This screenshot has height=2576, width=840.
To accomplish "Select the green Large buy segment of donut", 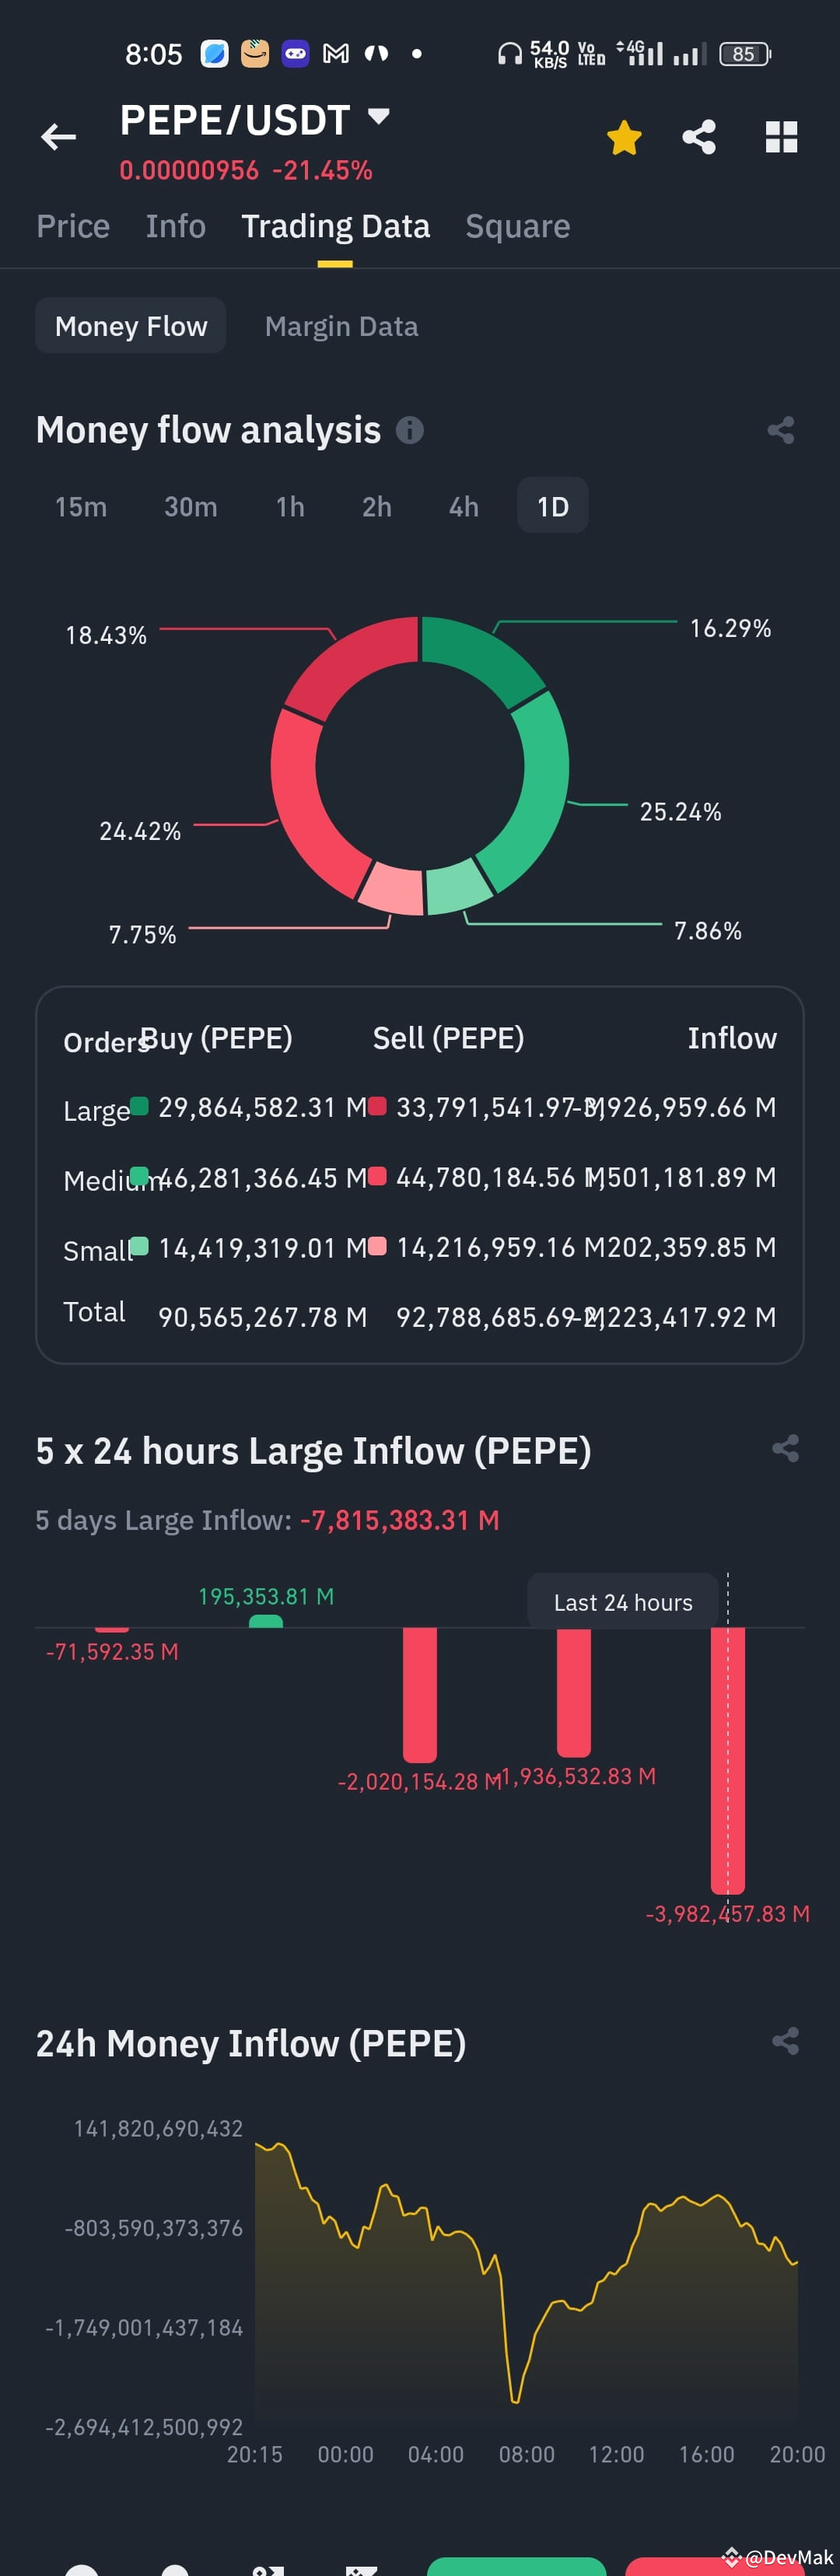I will pos(470,650).
